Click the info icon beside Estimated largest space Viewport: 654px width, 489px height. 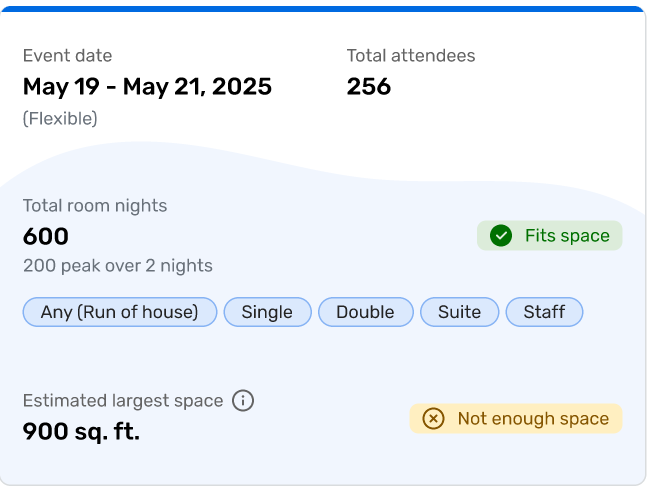click(243, 401)
